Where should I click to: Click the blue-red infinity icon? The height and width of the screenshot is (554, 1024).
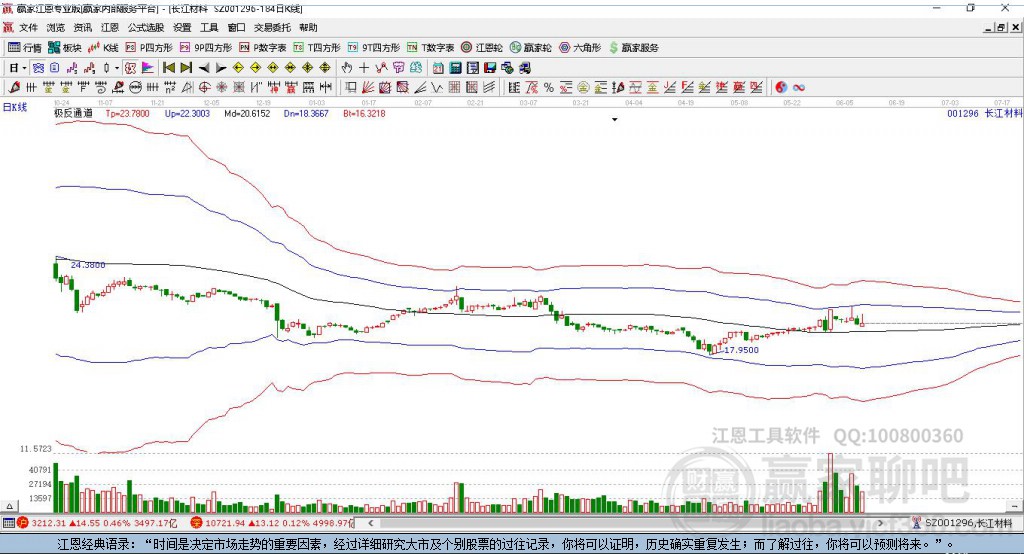click(x=799, y=88)
